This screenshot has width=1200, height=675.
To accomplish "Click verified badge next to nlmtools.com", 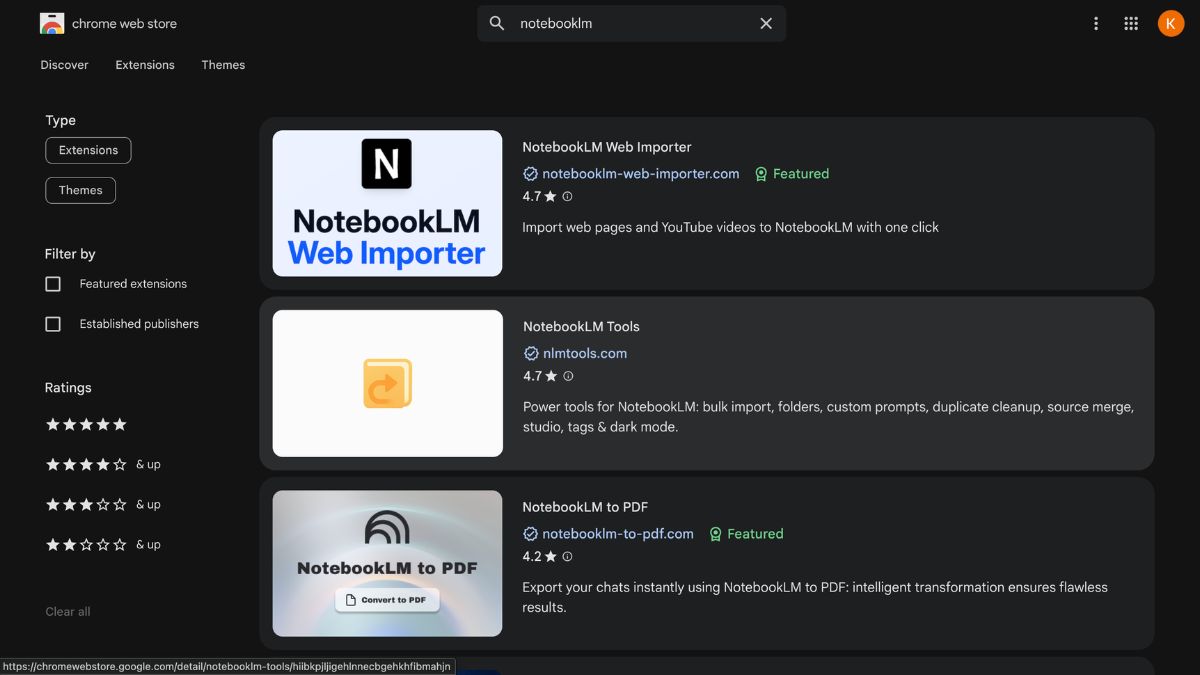I will pyautogui.click(x=531, y=354).
